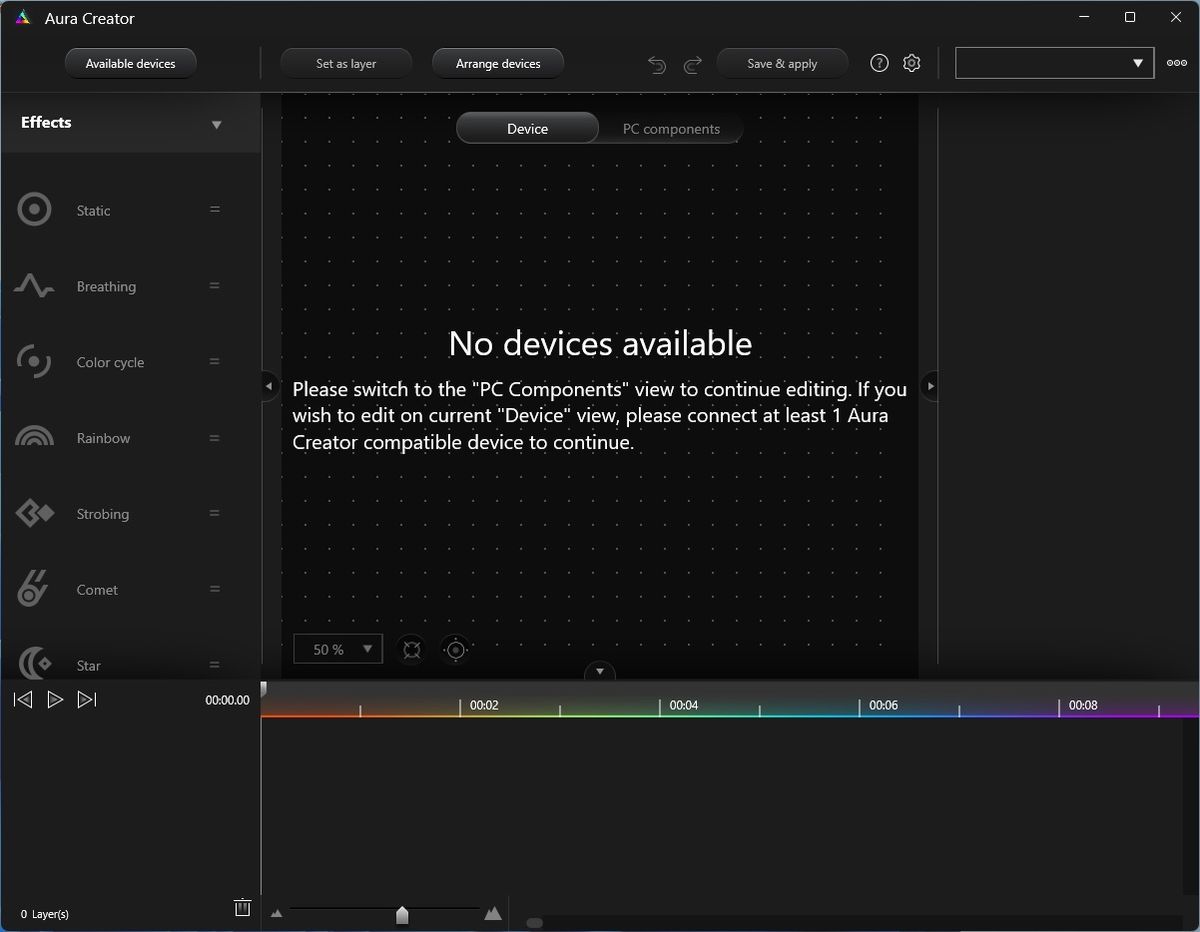Click the Available devices button
Screen dimensions: 1200x932
(x=130, y=63)
